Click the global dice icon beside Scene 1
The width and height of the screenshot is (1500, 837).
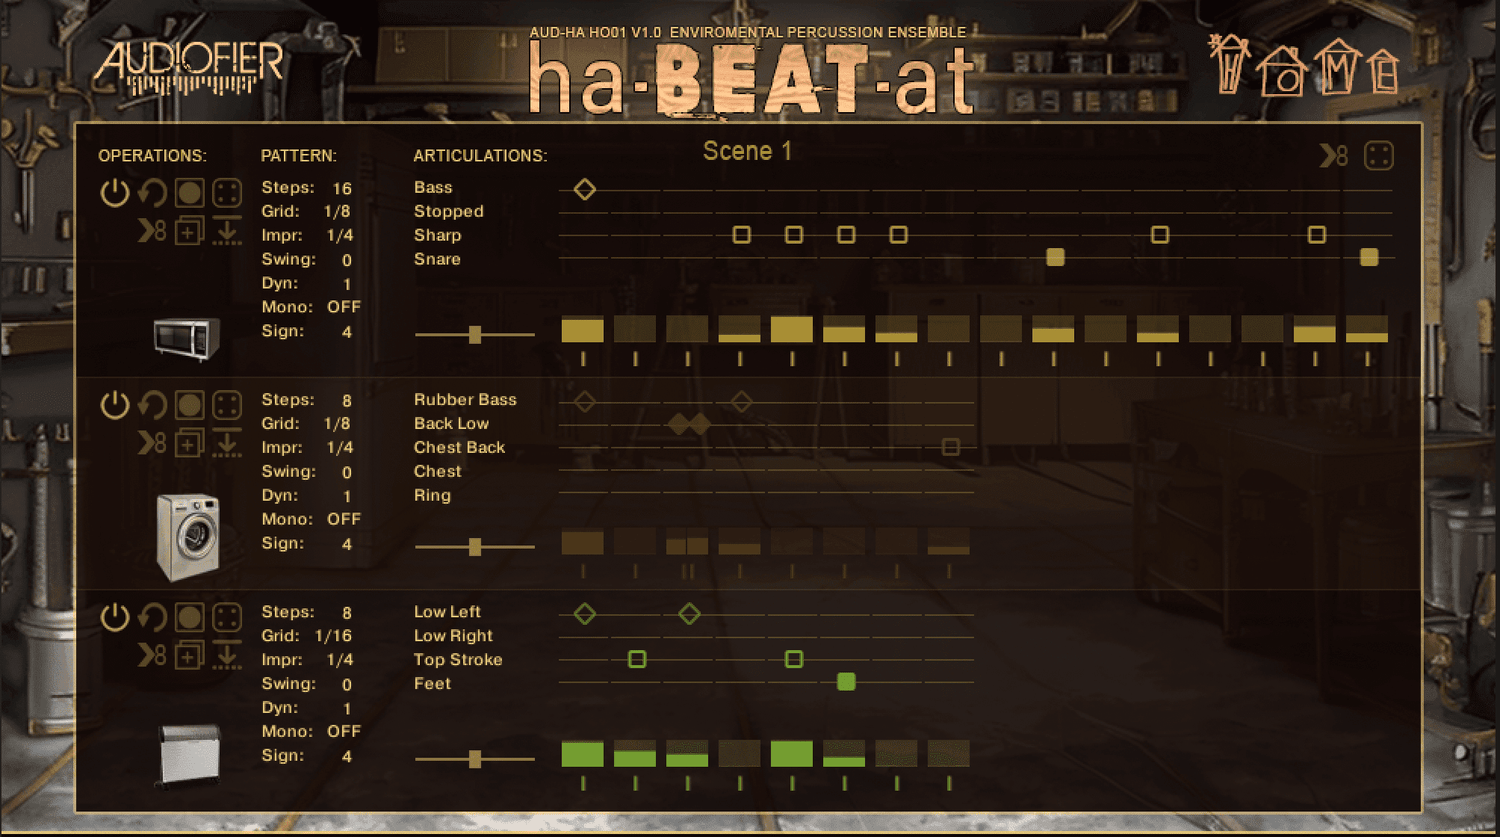tap(1379, 156)
